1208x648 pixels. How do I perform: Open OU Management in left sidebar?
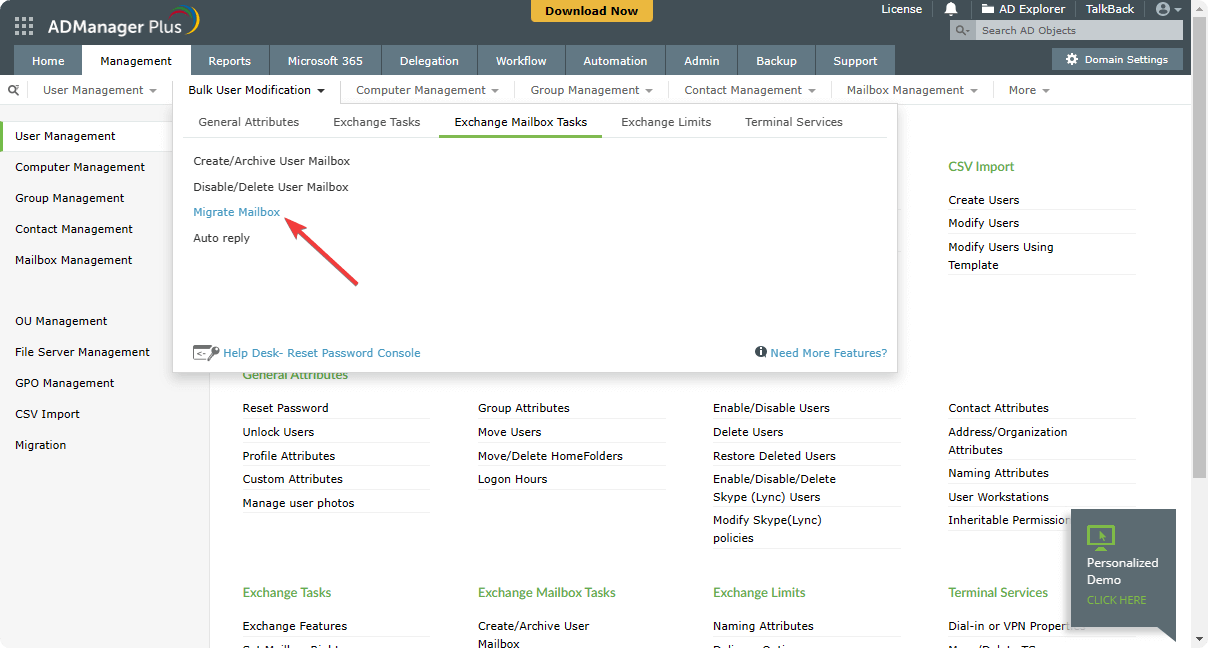tap(61, 321)
